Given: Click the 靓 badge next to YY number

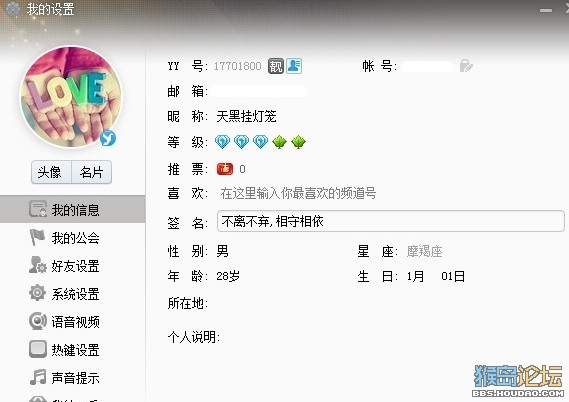Looking at the screenshot, I should [x=275, y=66].
